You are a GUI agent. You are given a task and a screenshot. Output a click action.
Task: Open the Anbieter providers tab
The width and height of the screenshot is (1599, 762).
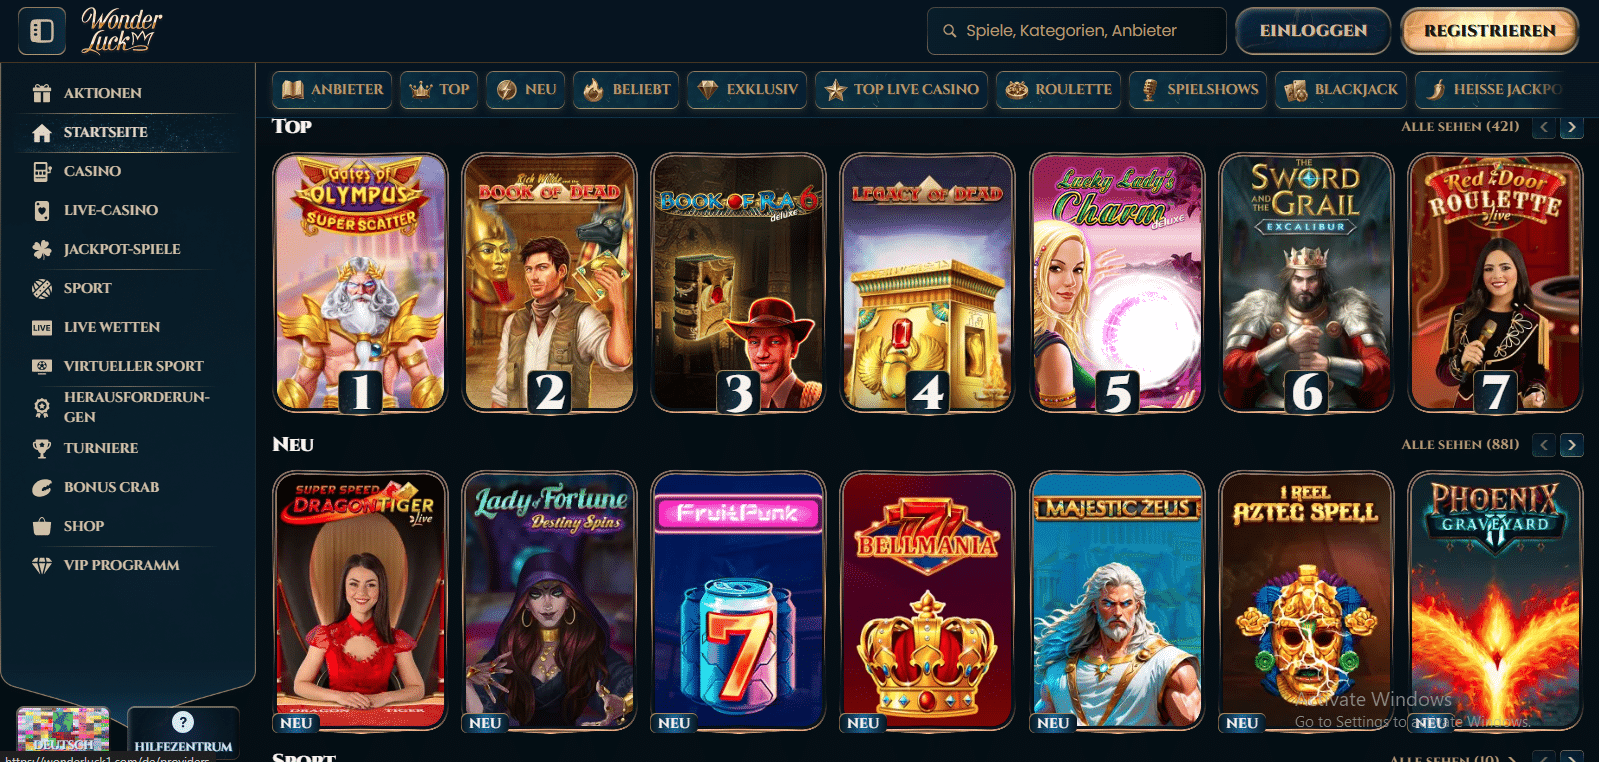point(333,89)
